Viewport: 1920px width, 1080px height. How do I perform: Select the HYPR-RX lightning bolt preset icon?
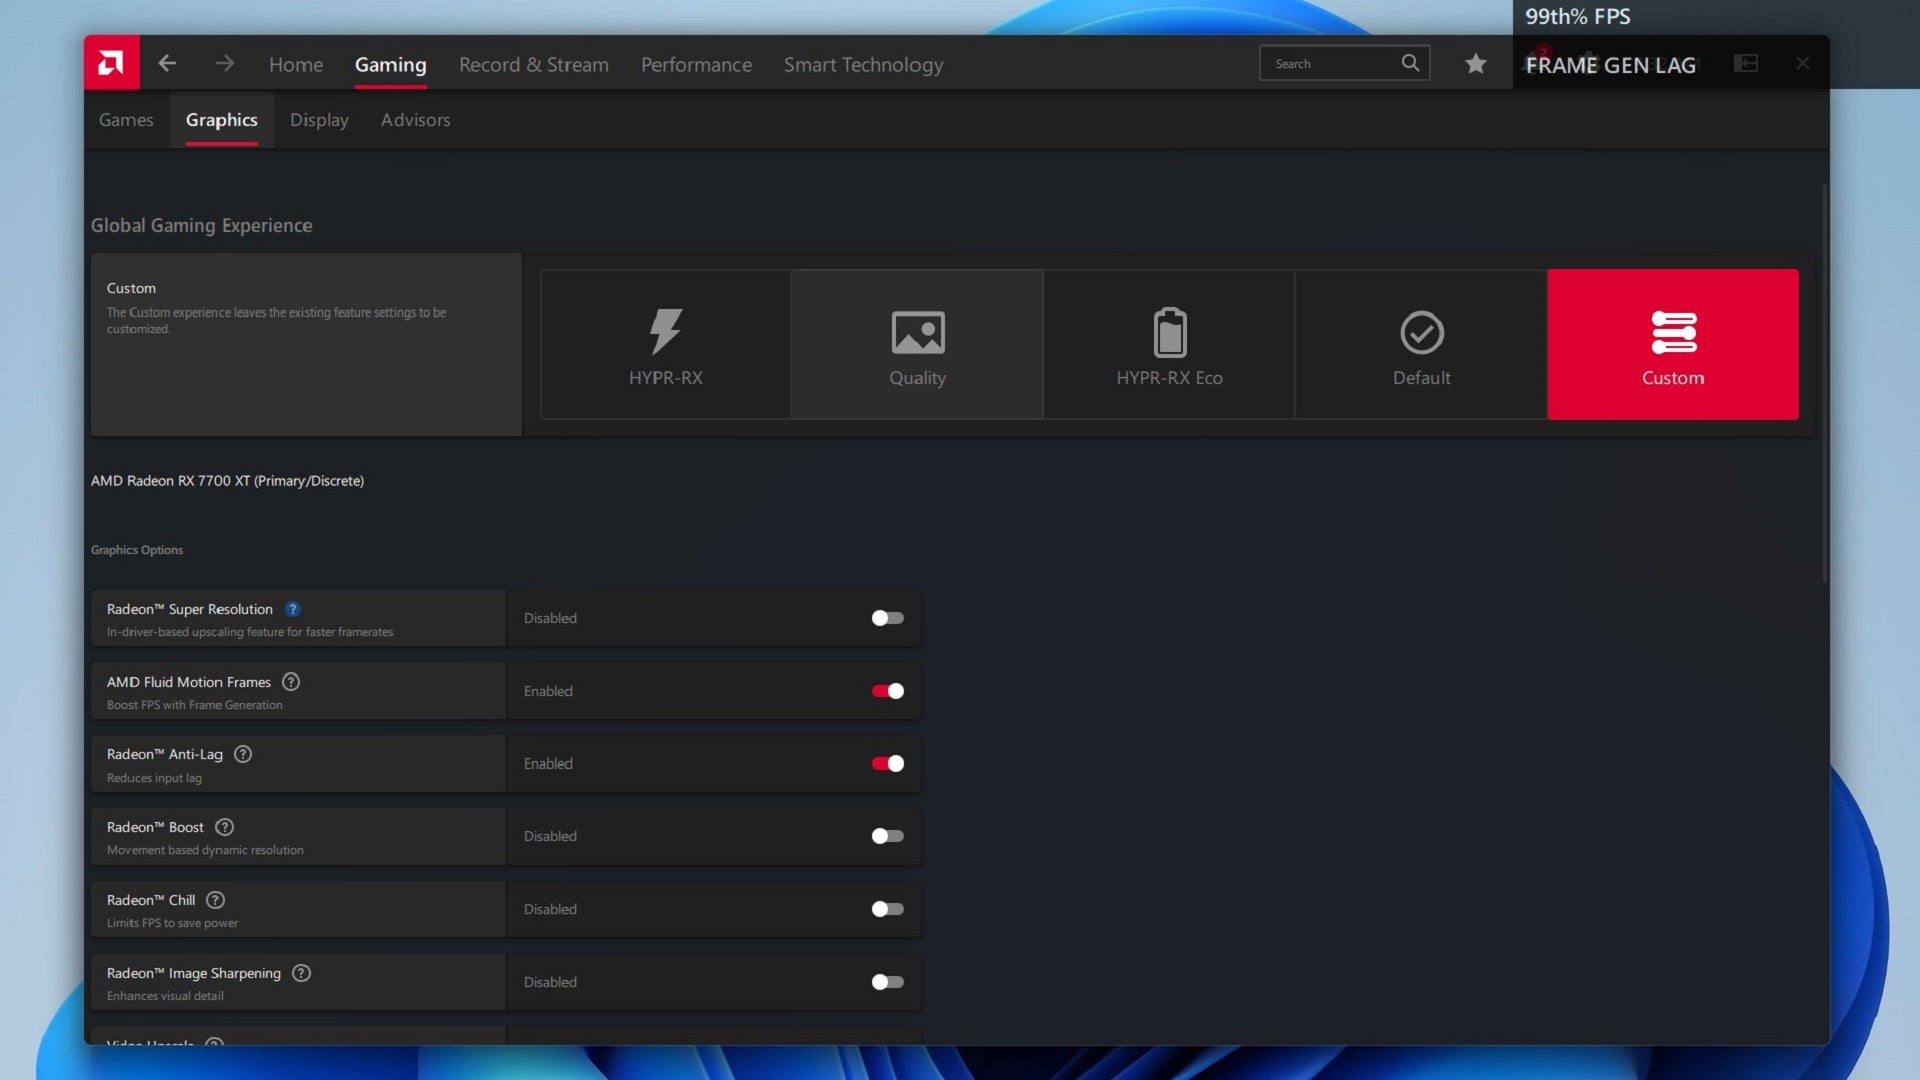coord(665,332)
